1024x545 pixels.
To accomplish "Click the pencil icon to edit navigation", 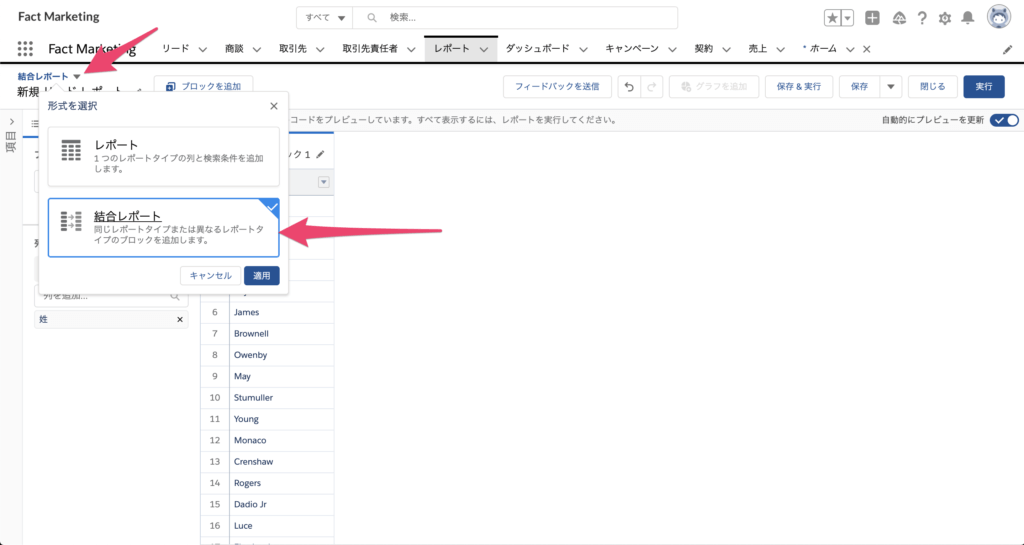I will point(1008,50).
